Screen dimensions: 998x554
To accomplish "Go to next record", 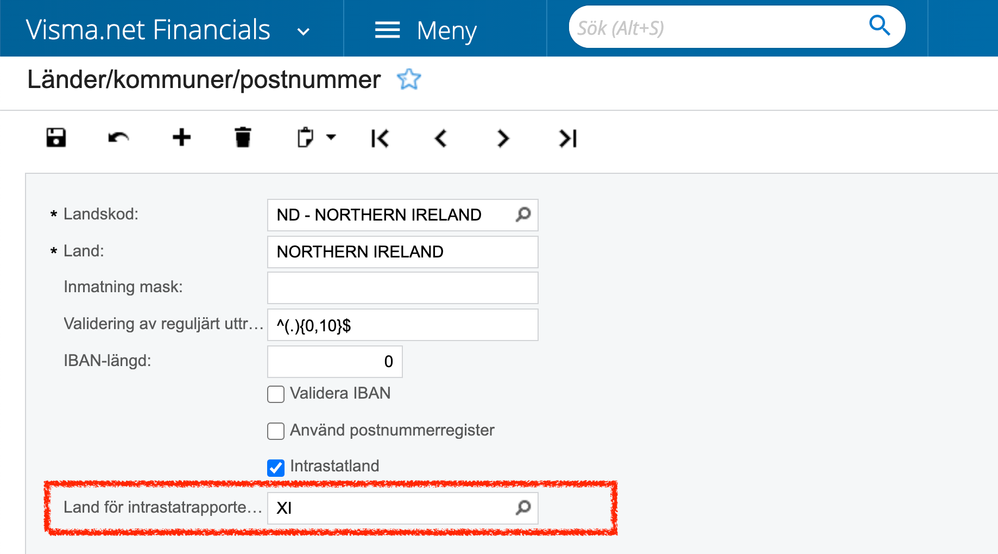I will (x=503, y=138).
